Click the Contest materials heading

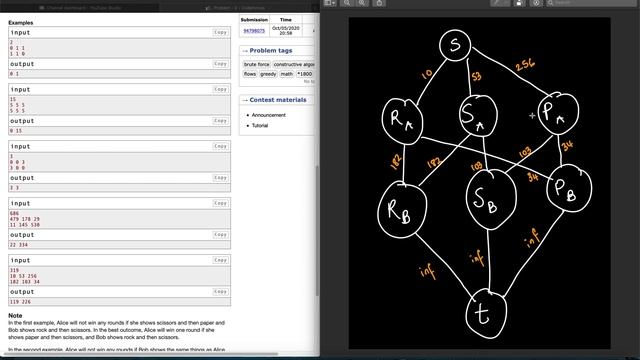[278, 100]
